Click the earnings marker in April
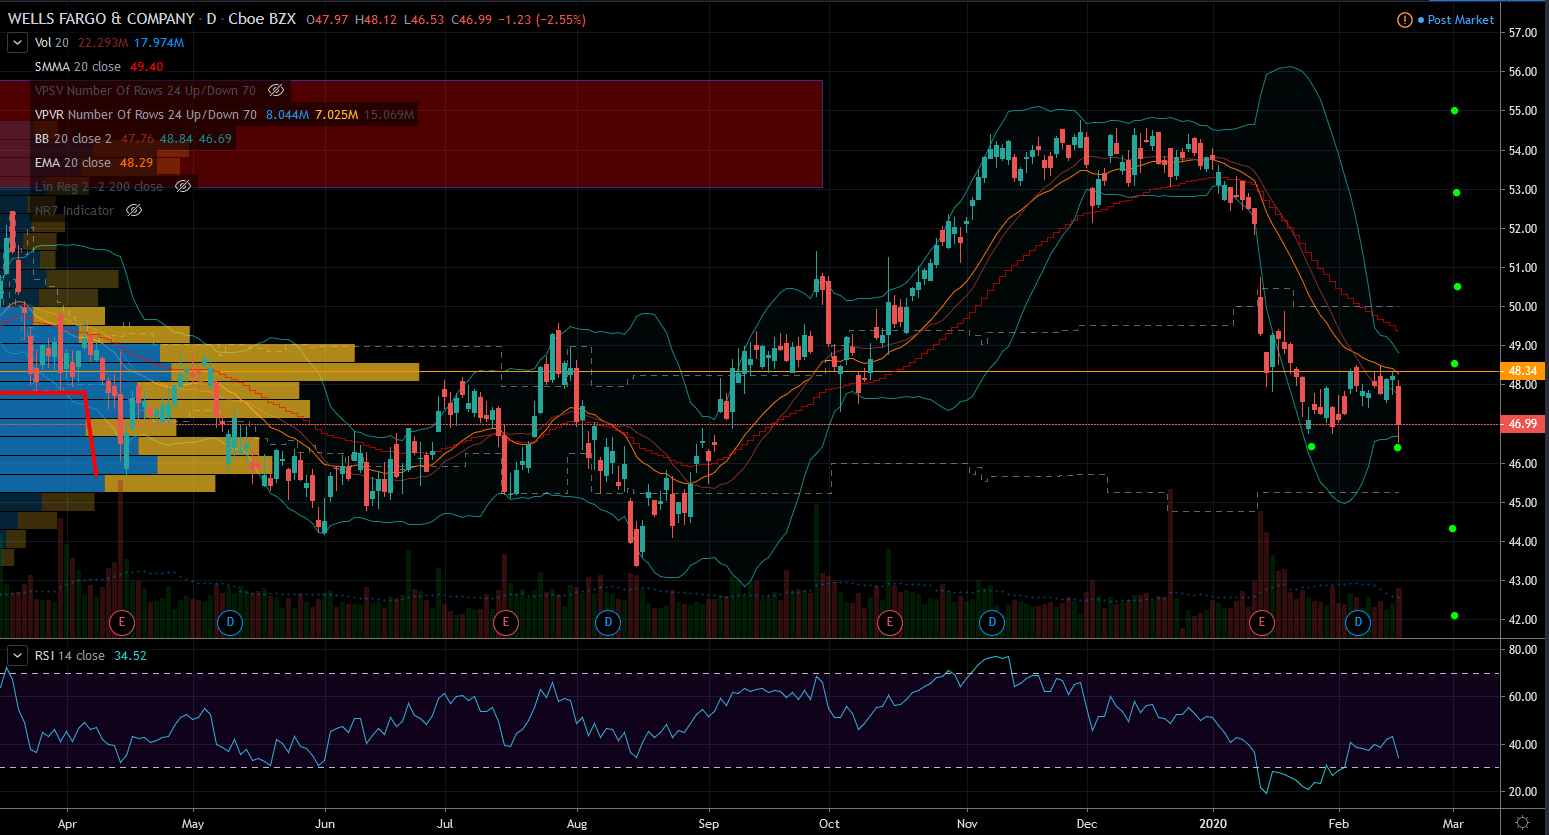The width and height of the screenshot is (1549, 835). (x=122, y=622)
